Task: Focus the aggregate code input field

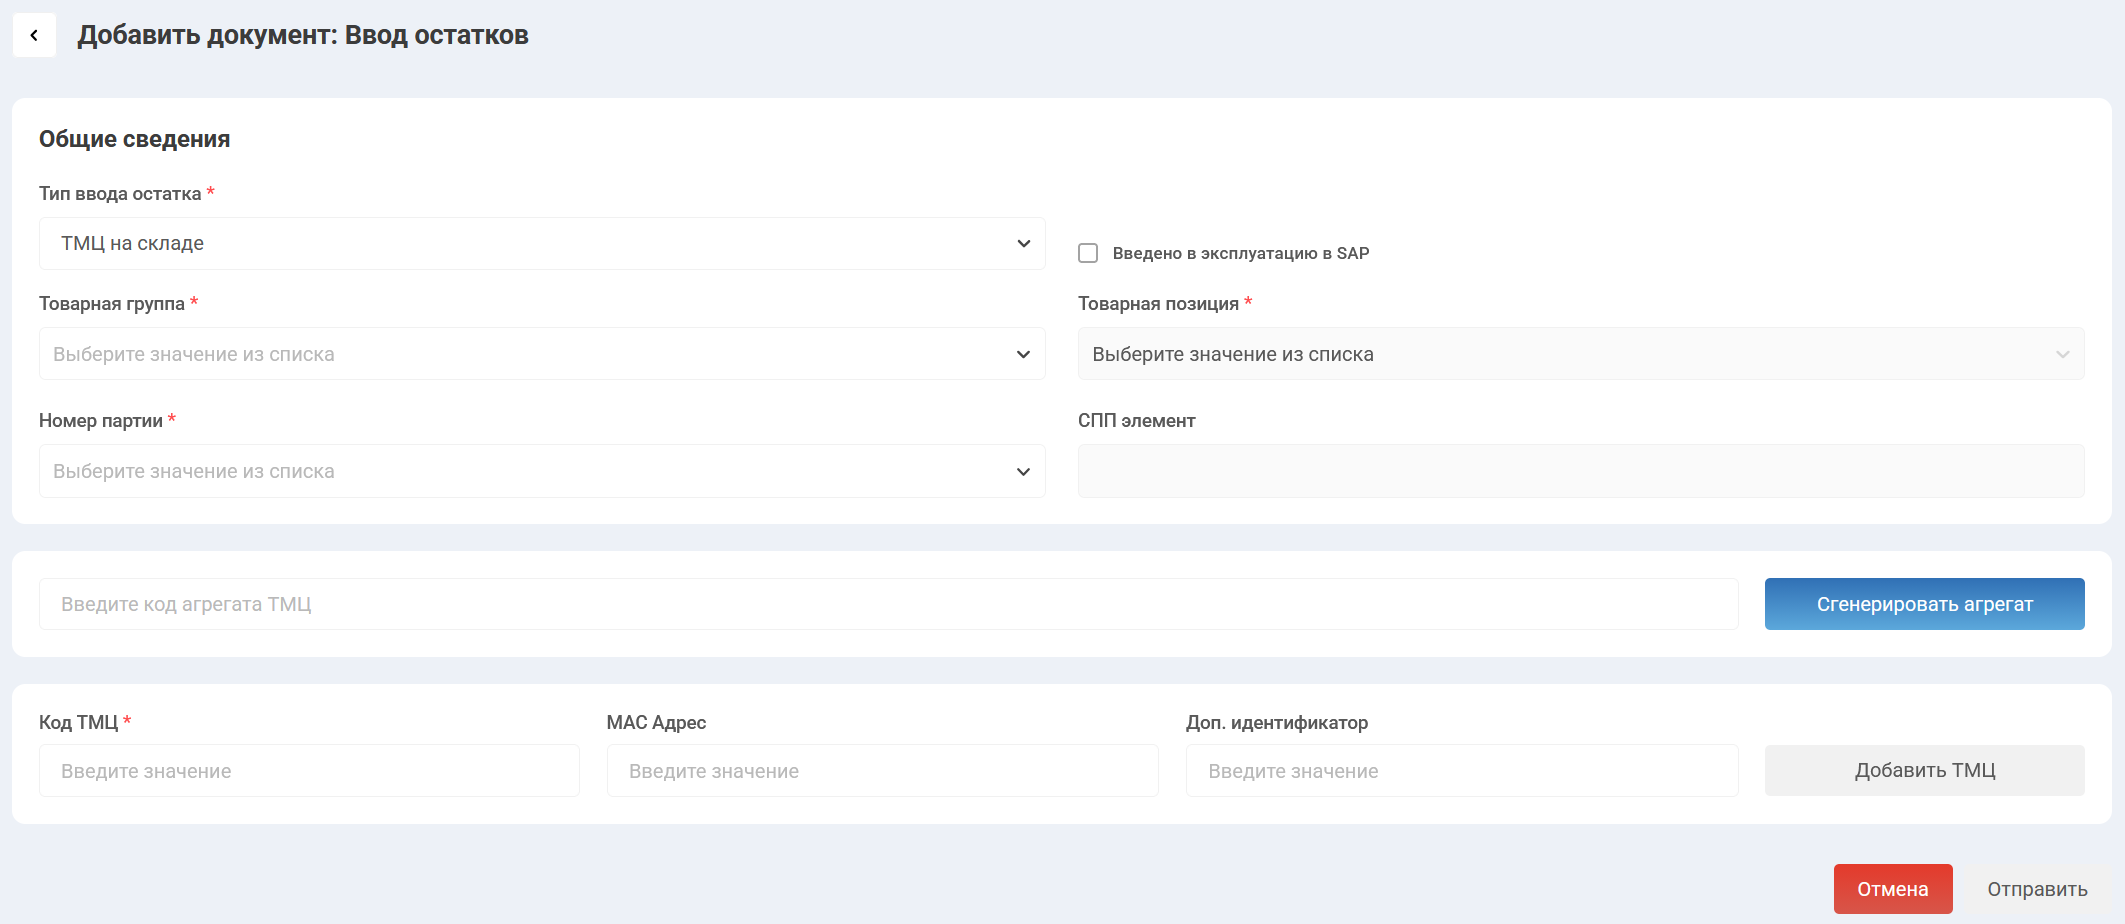Action: coord(888,604)
